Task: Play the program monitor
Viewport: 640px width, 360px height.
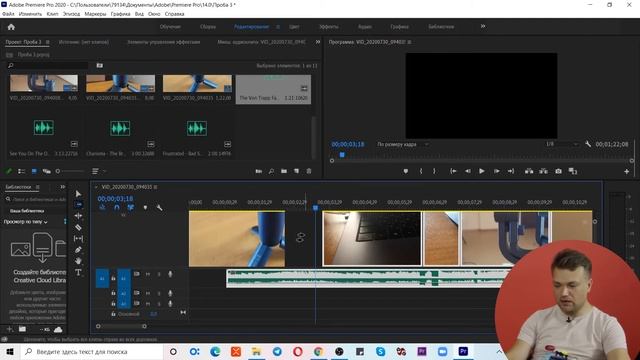Action: [482, 171]
